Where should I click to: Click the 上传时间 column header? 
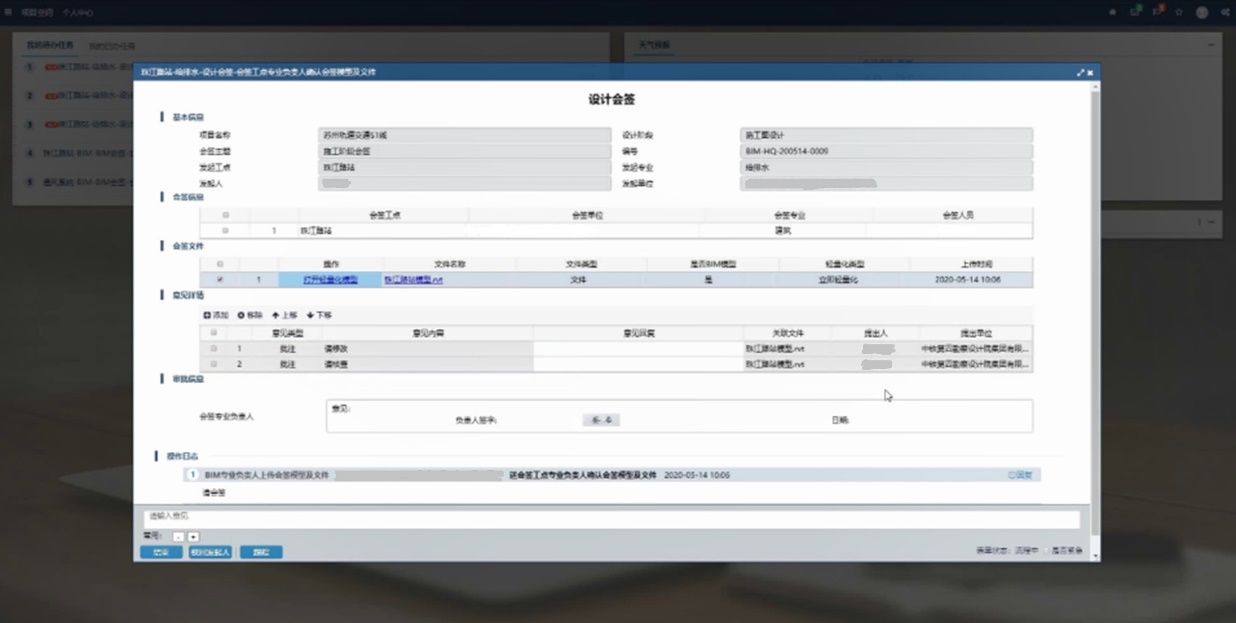click(x=976, y=264)
